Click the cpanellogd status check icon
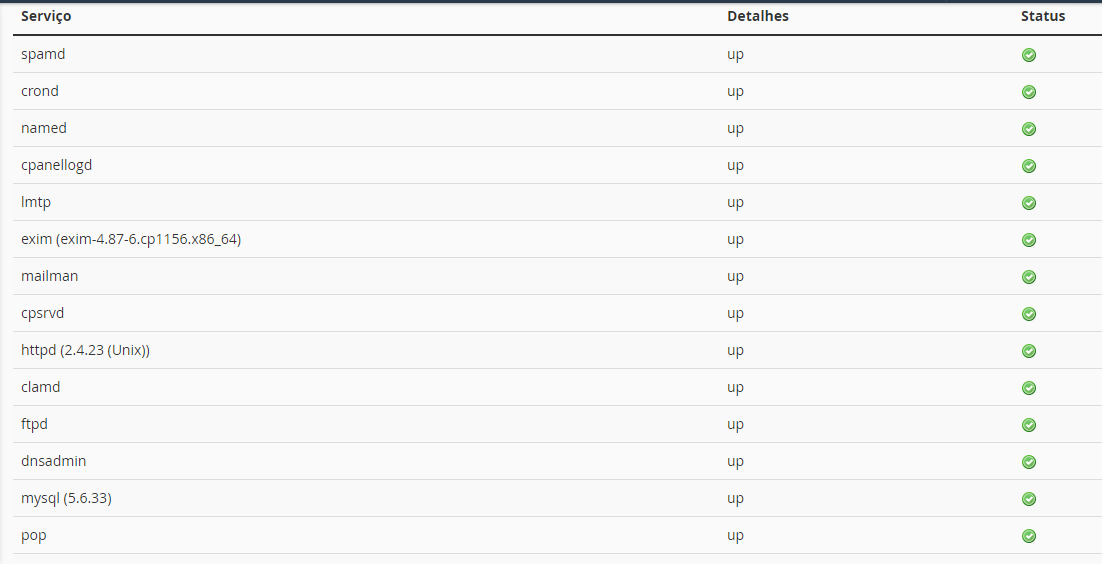Viewport: 1102px width, 564px height. (x=1029, y=166)
